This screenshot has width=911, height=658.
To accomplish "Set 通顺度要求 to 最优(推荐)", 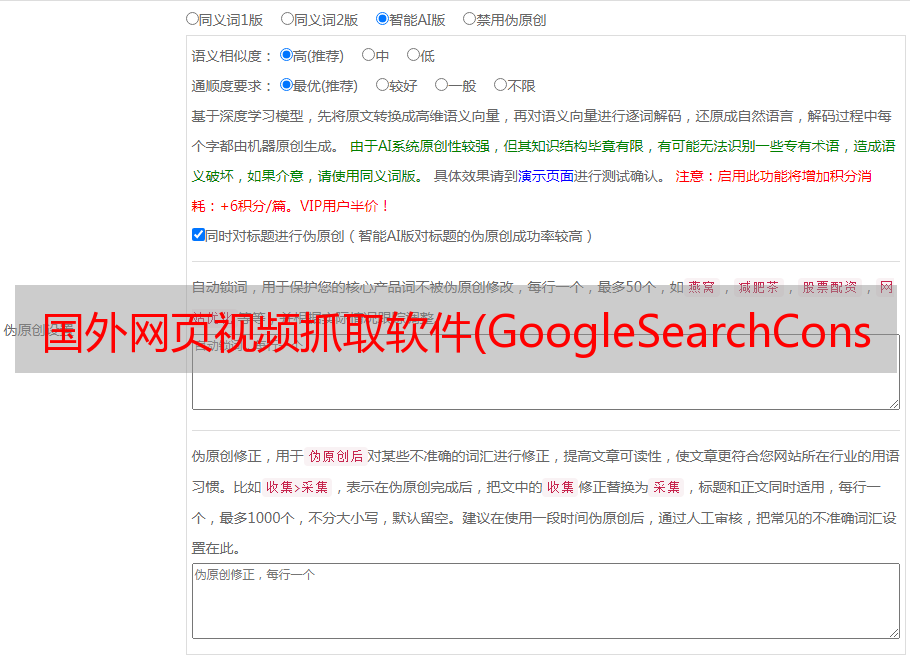I will coord(286,85).
